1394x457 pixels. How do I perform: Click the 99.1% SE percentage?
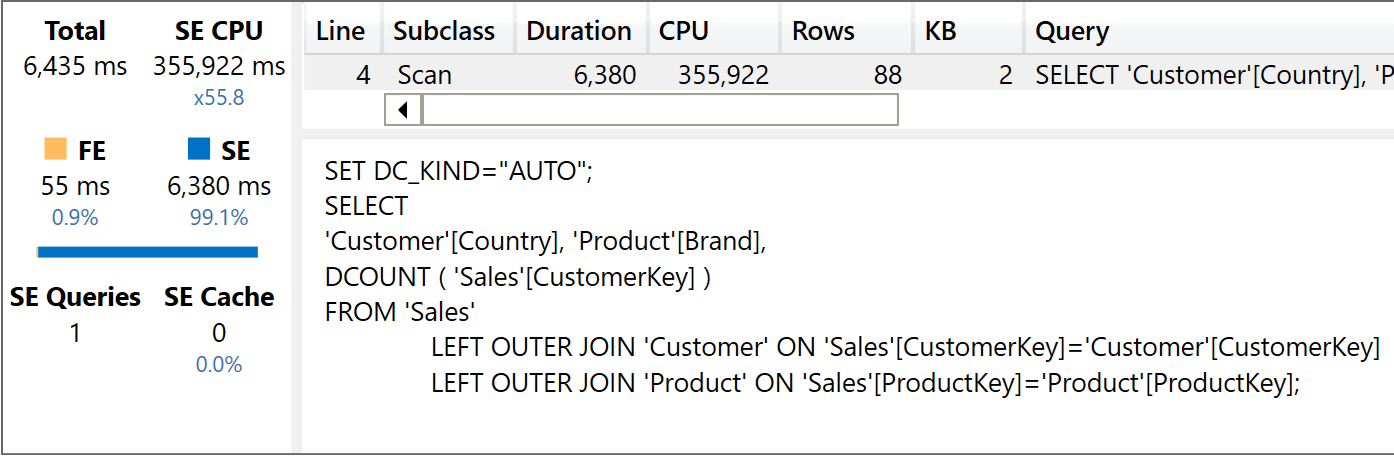point(219,217)
